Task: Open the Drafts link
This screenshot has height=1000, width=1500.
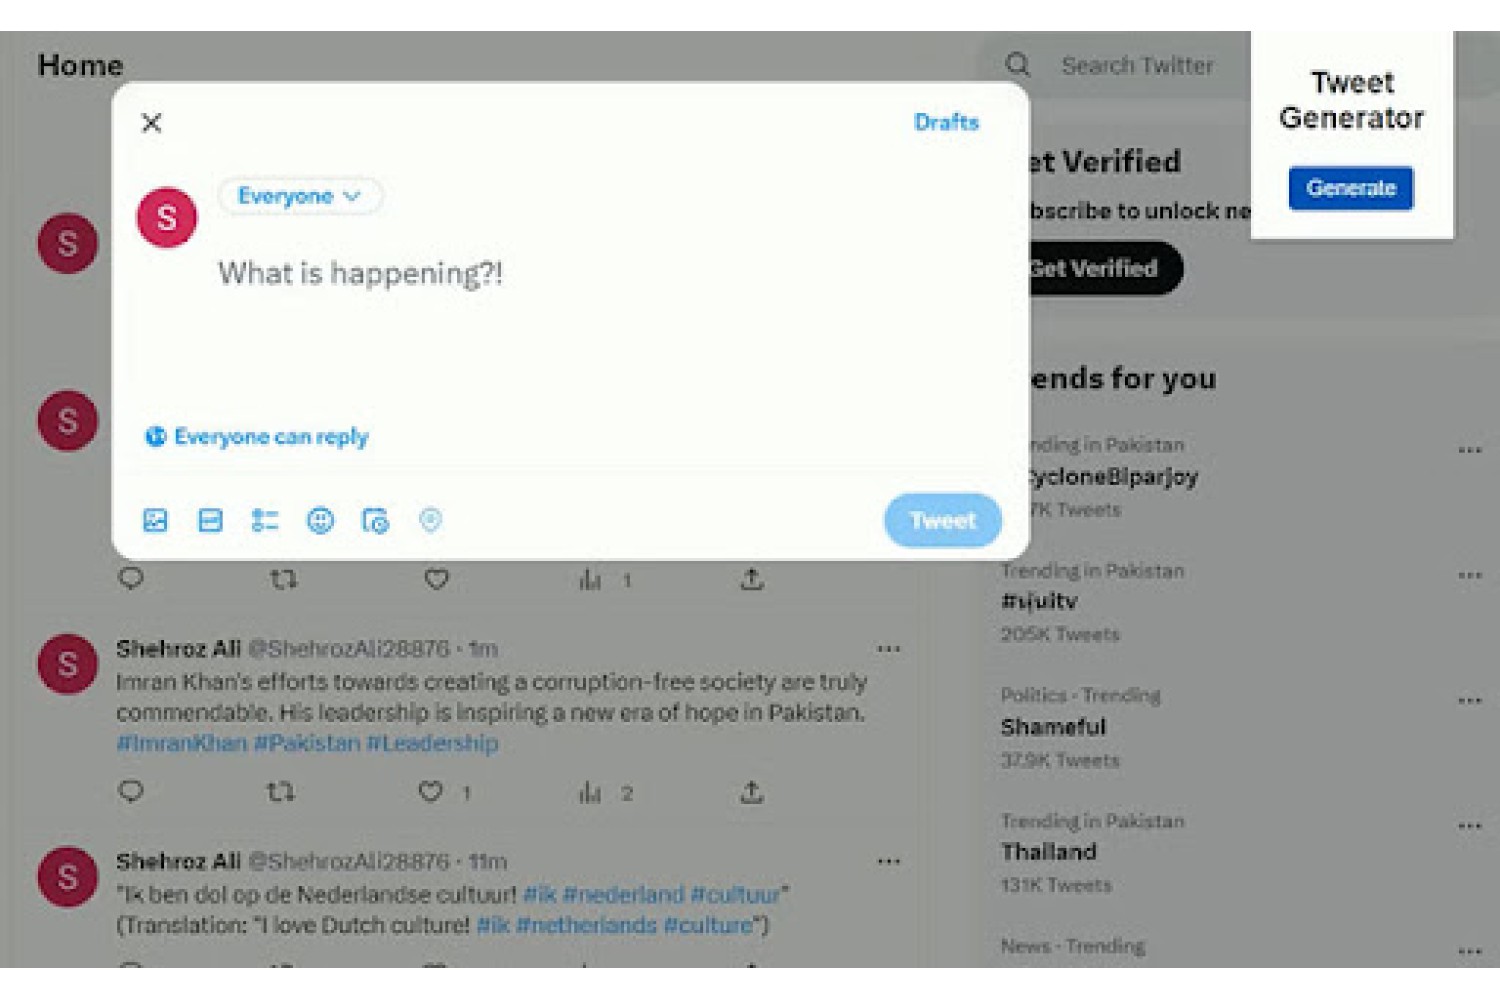Action: coord(946,122)
